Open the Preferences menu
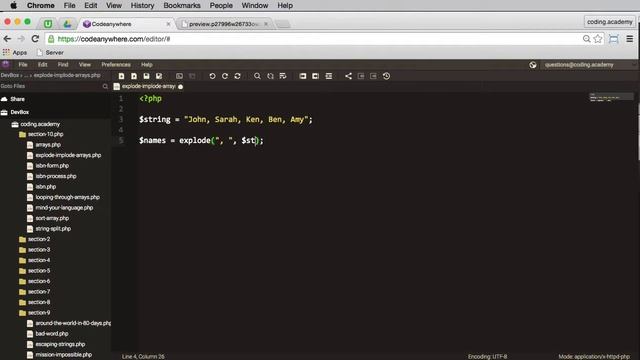 coord(116,64)
